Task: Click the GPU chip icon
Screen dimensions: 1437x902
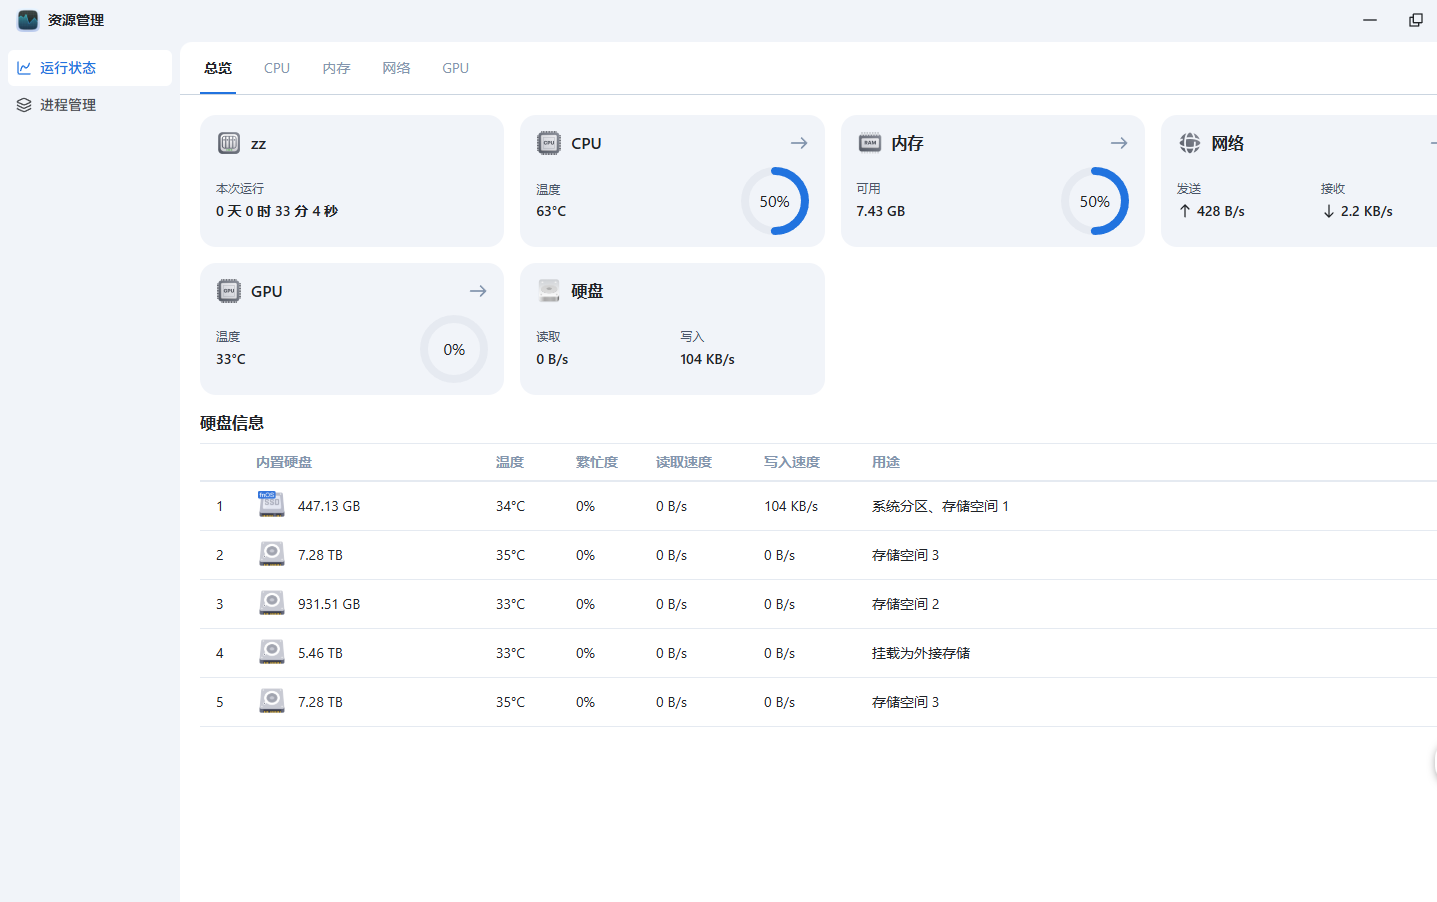Action: tap(229, 291)
